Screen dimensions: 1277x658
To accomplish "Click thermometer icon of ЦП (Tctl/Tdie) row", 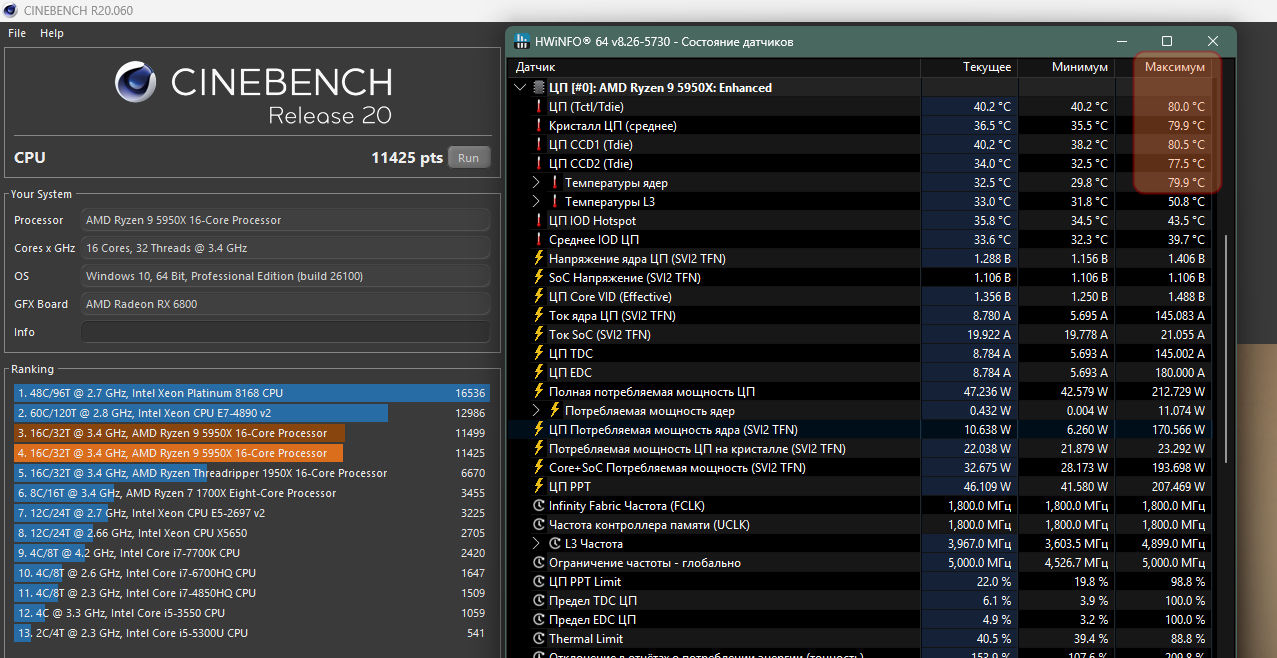I will pyautogui.click(x=539, y=107).
